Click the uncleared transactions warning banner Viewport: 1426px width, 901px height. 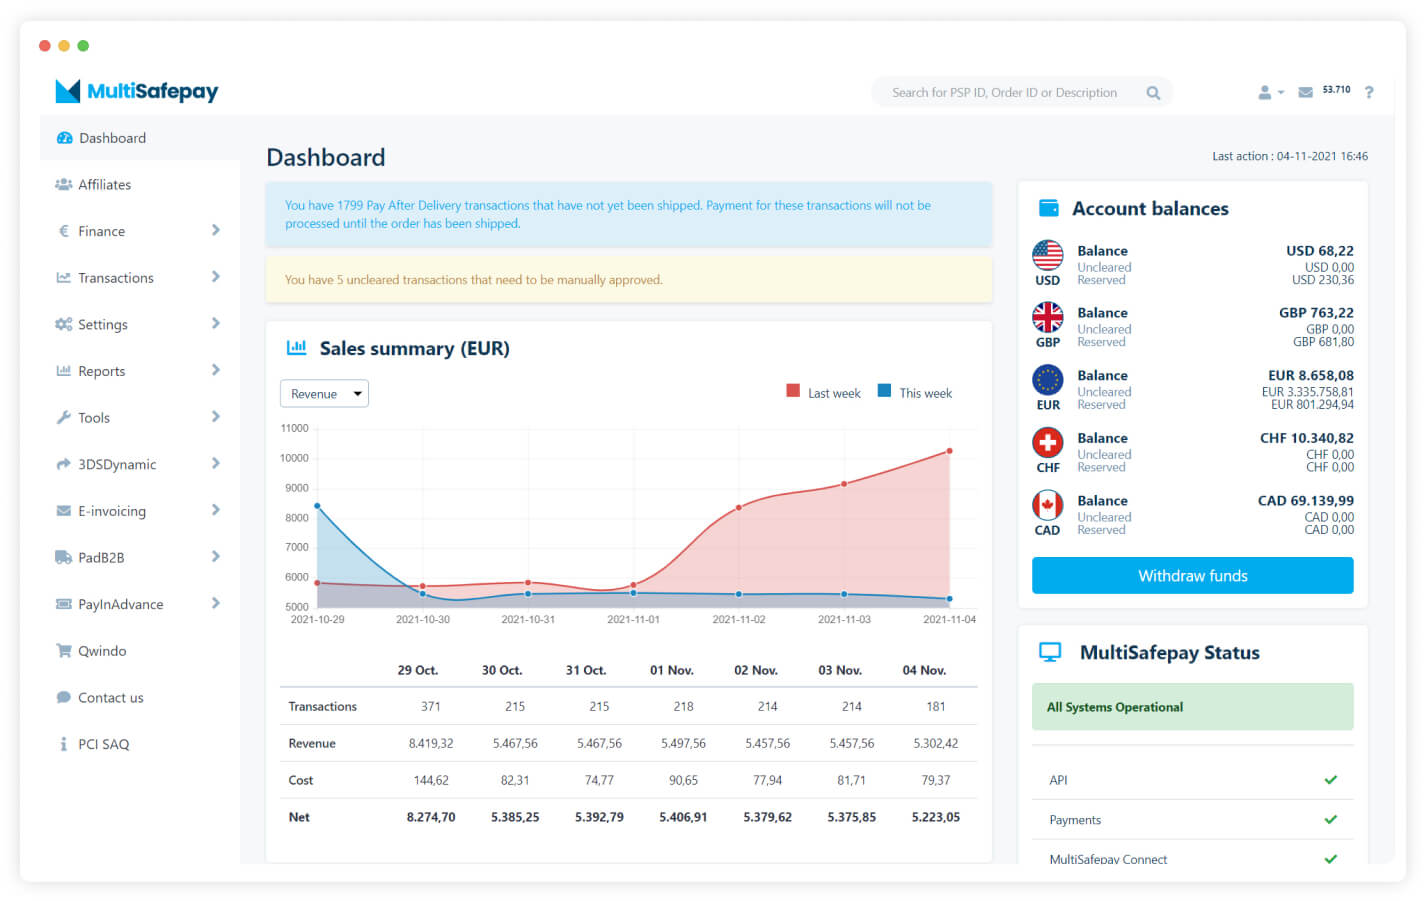[x=629, y=280]
